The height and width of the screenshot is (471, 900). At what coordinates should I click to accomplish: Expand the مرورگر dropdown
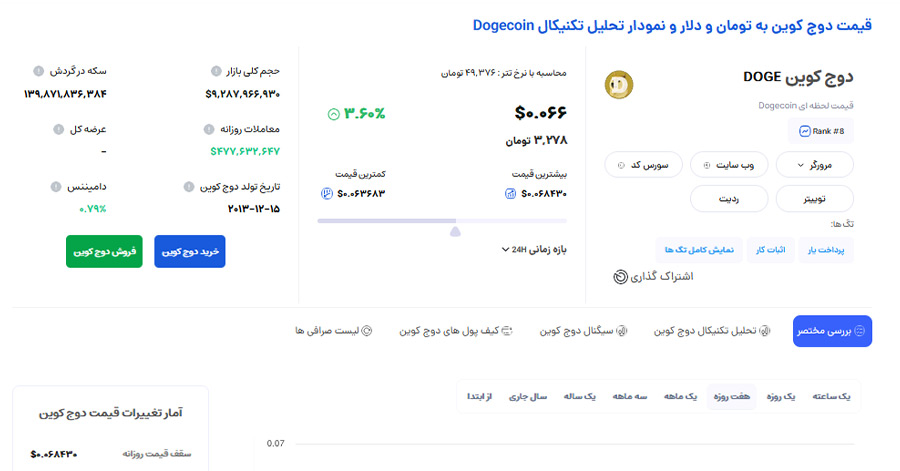tap(814, 165)
